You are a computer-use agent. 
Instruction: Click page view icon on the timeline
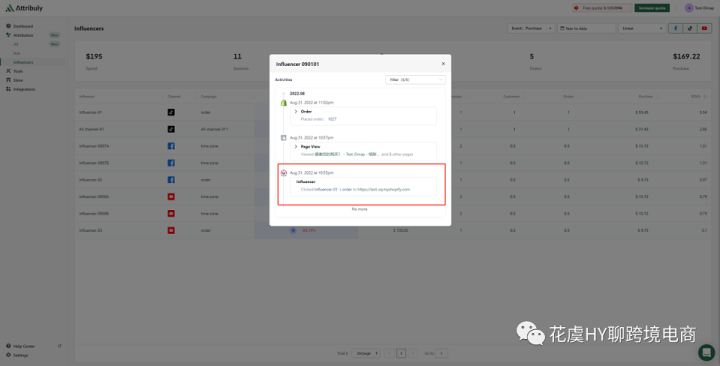(283, 138)
